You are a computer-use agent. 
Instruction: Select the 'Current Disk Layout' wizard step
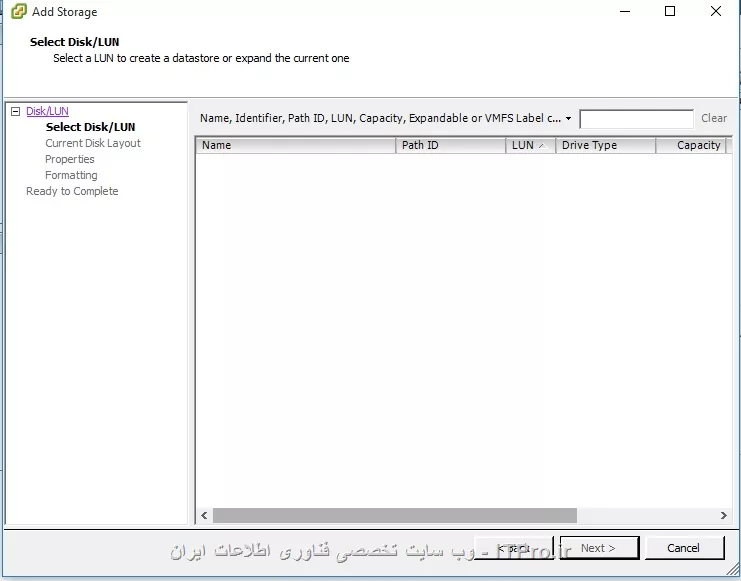(x=93, y=143)
